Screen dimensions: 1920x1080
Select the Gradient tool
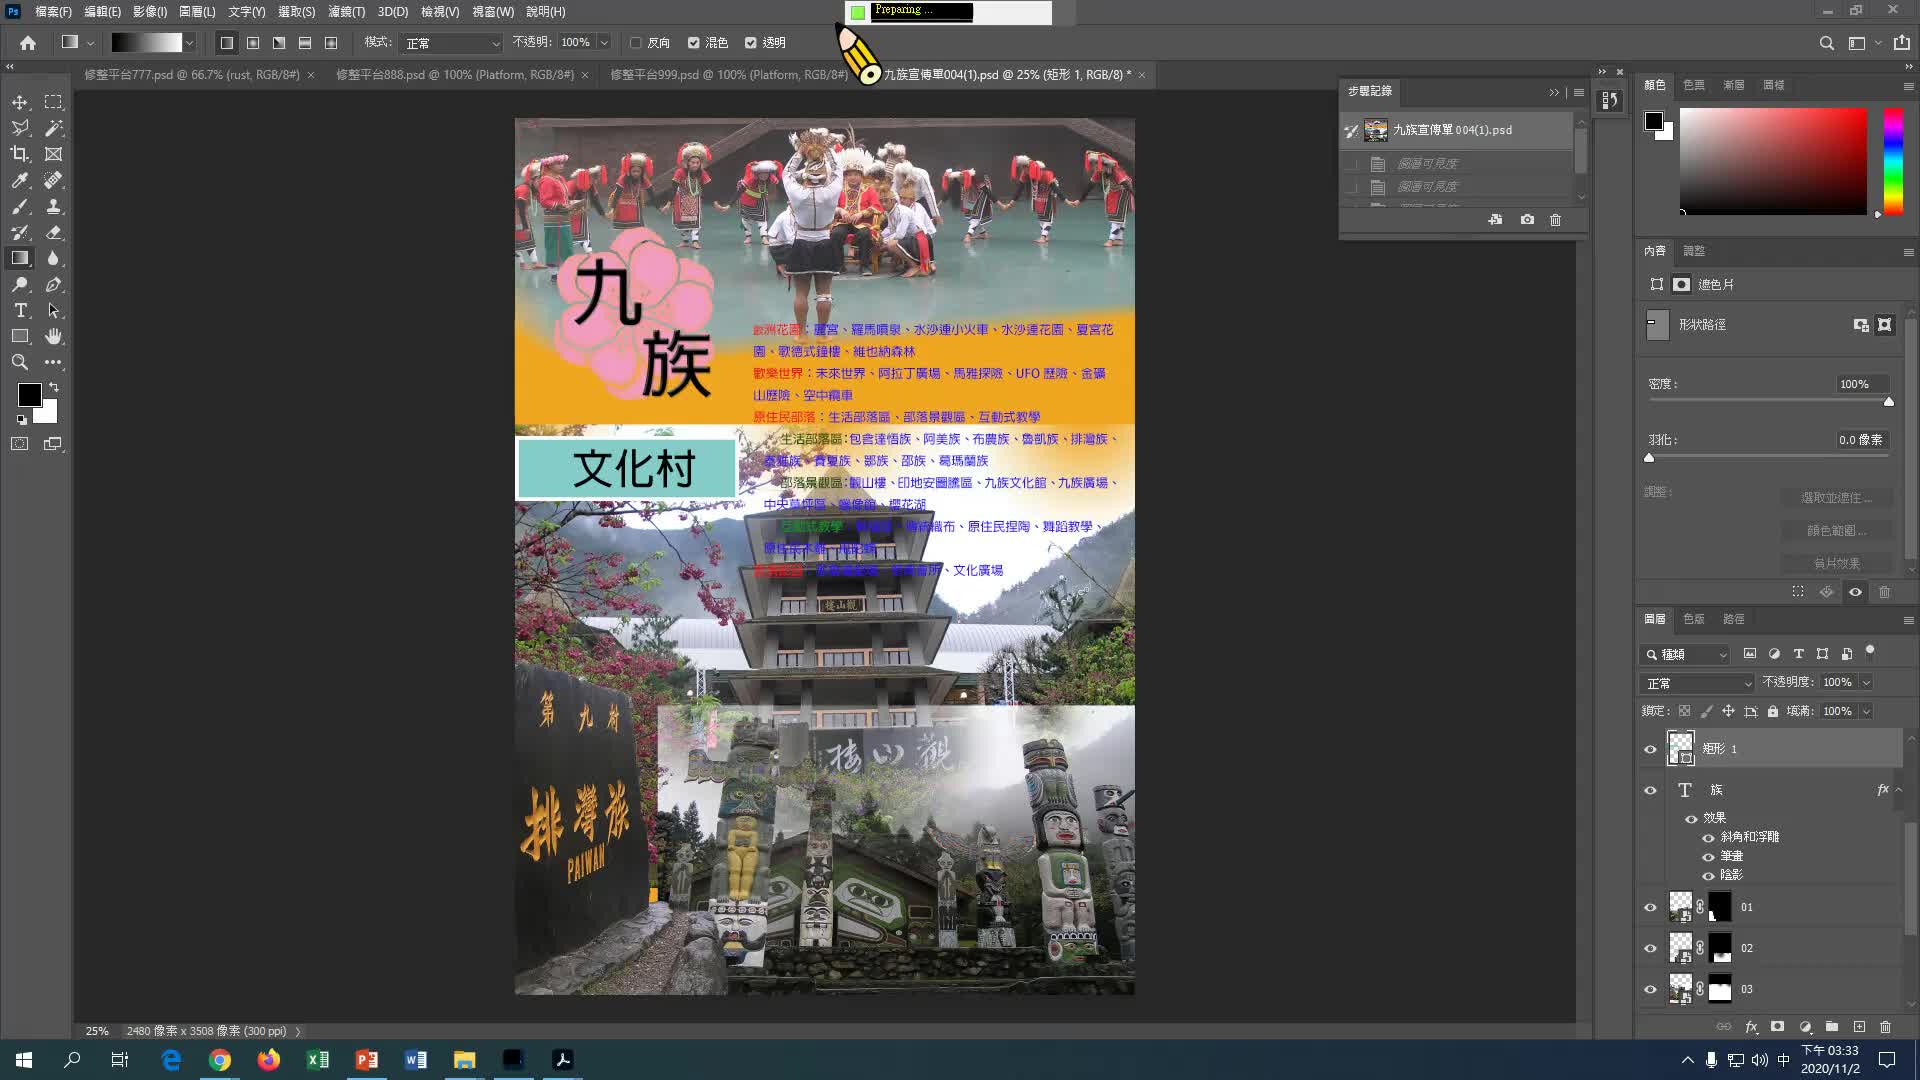pyautogui.click(x=20, y=258)
